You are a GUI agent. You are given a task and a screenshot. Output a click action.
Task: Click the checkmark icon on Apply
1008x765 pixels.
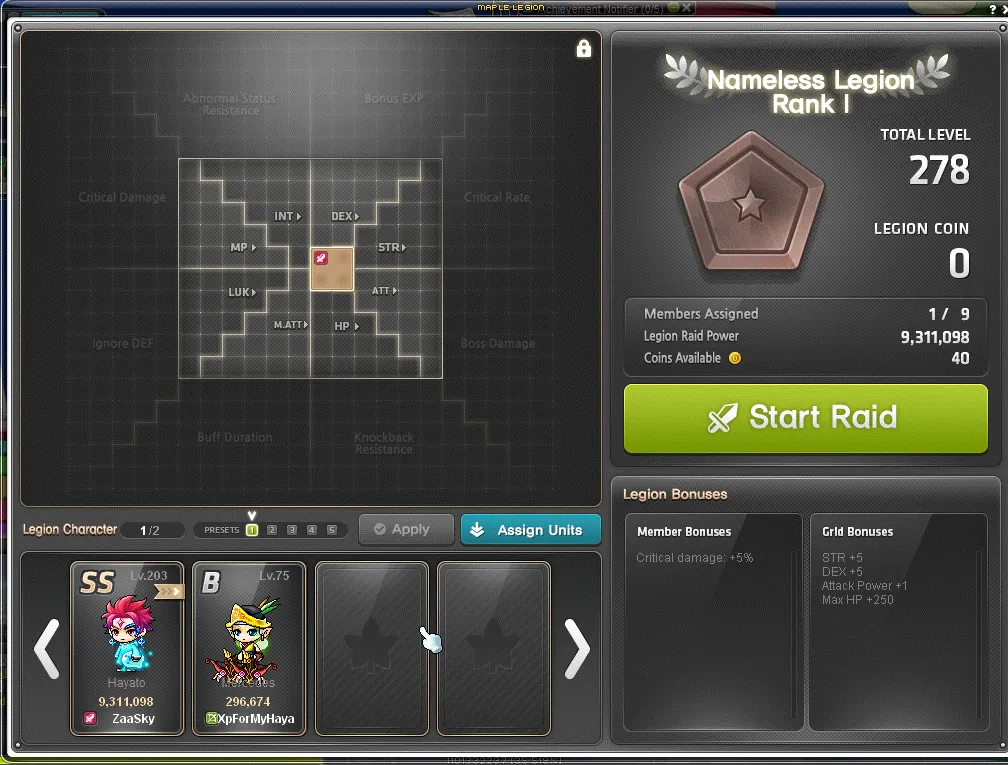point(380,529)
